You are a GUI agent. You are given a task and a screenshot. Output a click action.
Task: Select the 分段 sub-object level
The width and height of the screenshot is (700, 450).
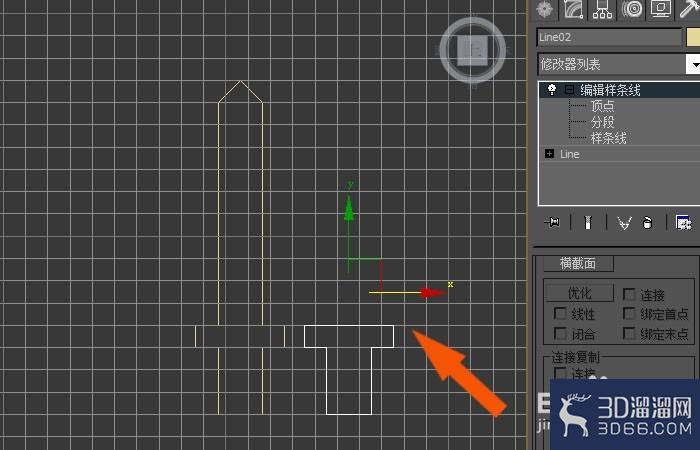(602, 122)
